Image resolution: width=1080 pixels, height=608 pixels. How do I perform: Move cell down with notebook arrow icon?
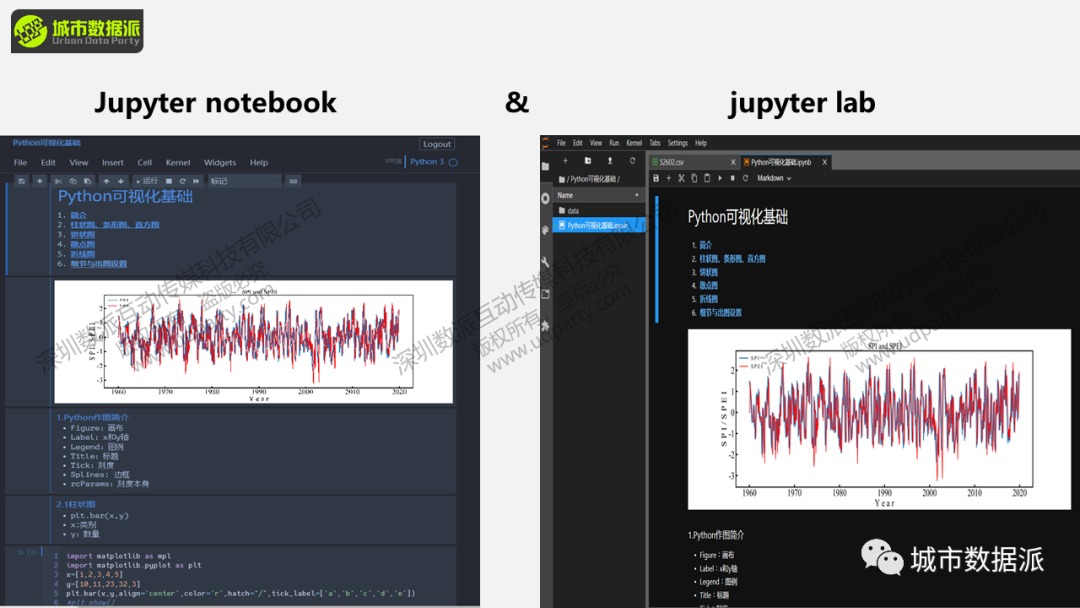tap(121, 181)
